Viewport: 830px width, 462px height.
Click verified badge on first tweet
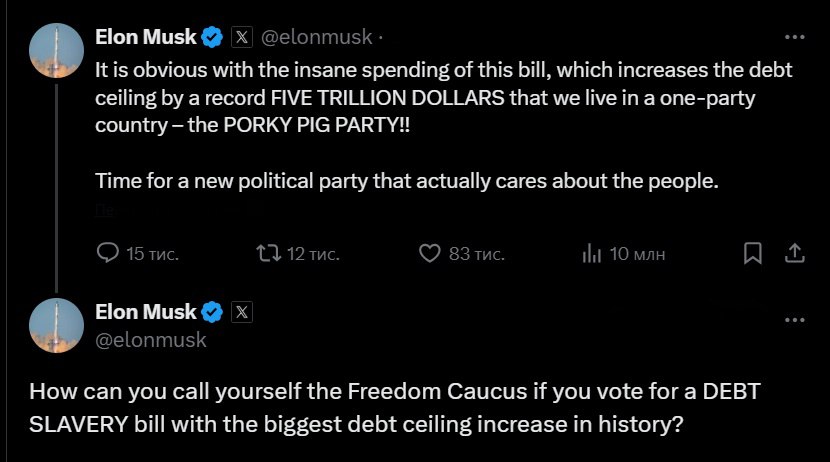pos(213,38)
